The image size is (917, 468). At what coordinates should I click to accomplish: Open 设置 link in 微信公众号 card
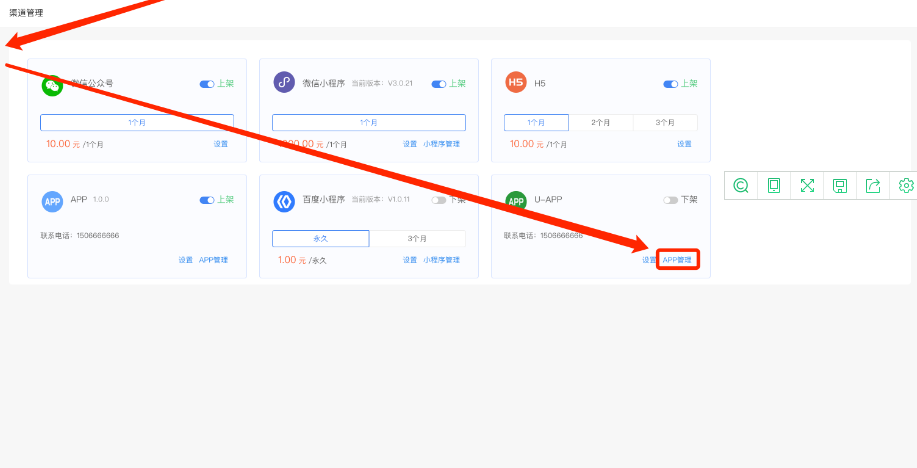[x=221, y=144]
